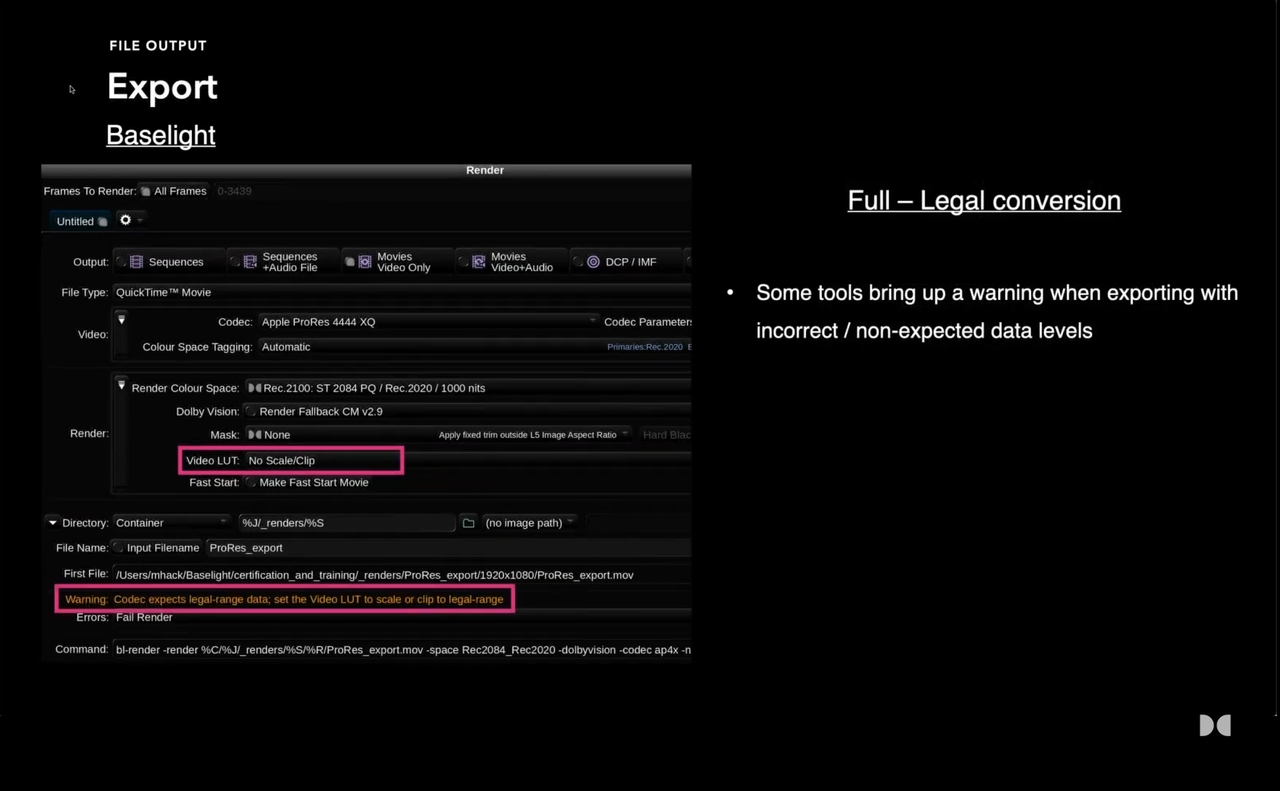Click the Baselight underlined heading link

pyautogui.click(x=161, y=135)
